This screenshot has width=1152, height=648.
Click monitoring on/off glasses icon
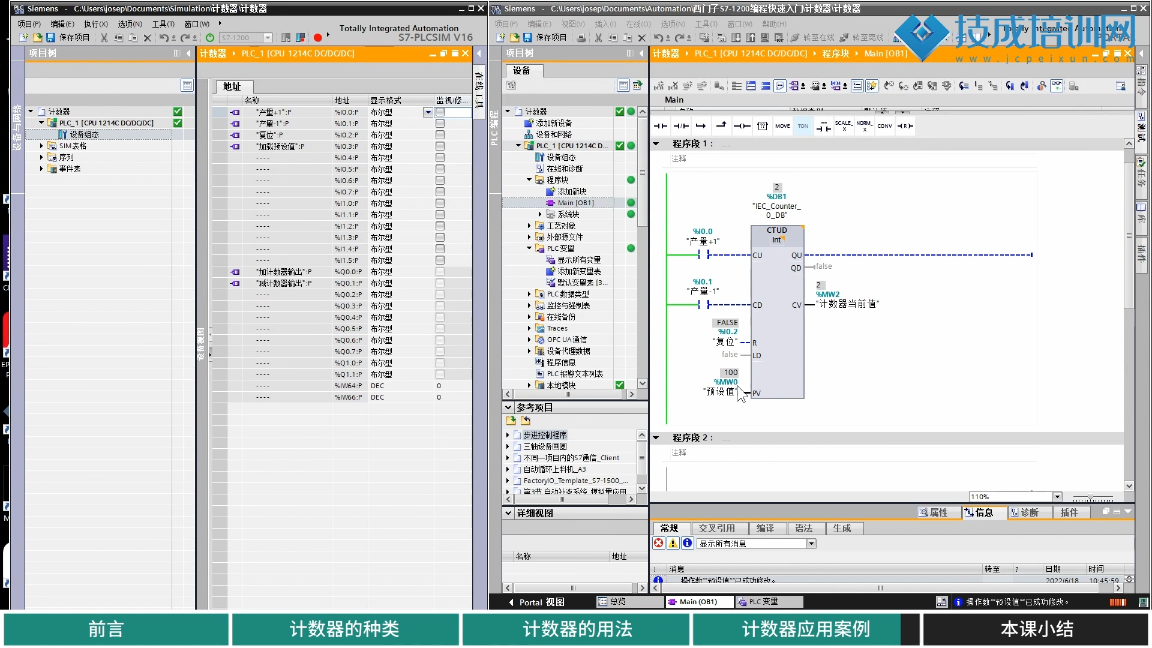click(1056, 86)
